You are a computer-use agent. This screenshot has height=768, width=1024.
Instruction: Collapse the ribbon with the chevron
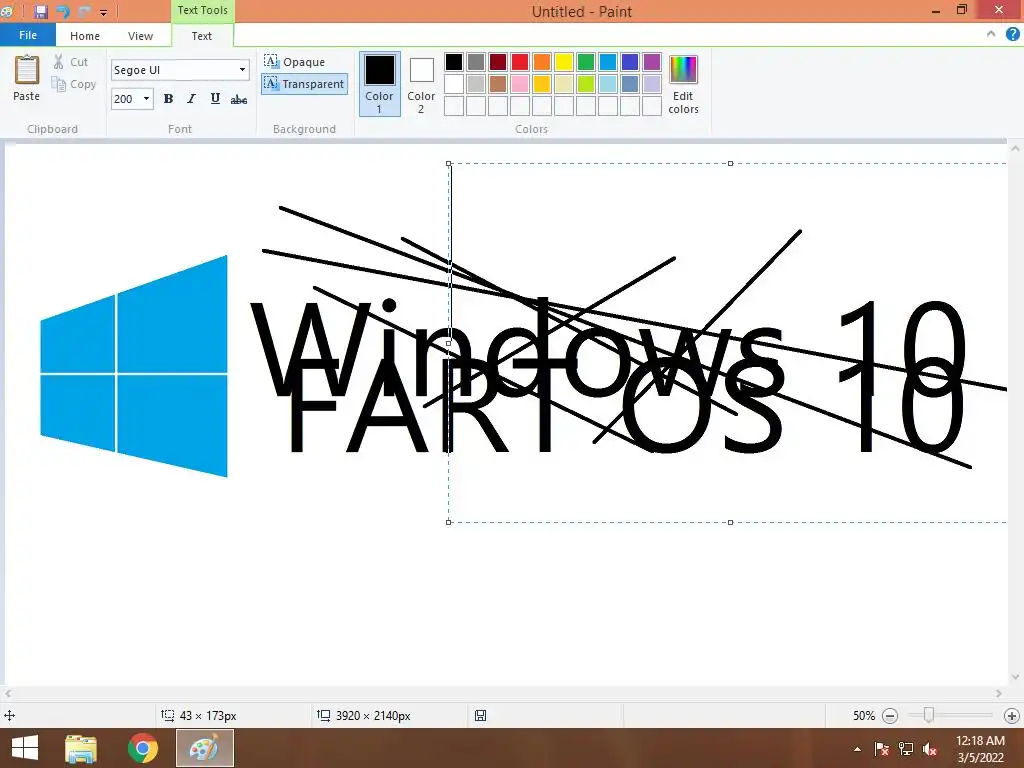click(x=991, y=34)
